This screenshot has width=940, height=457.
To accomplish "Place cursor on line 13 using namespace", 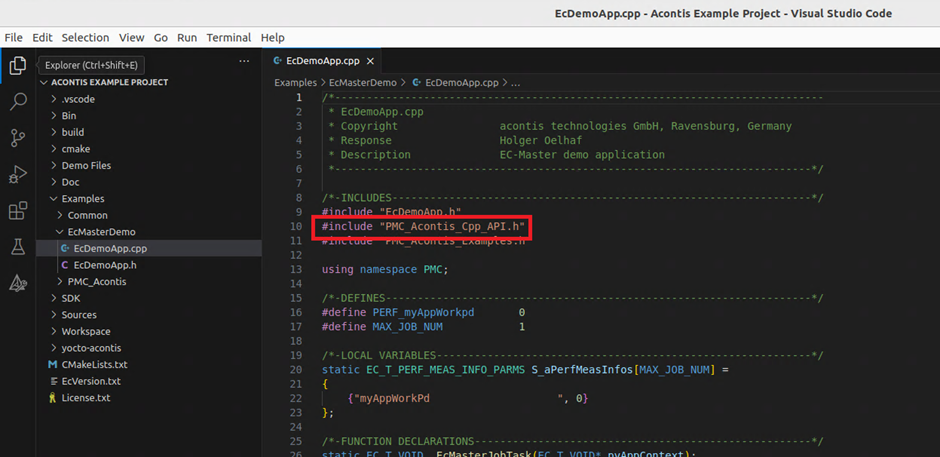I will pos(385,269).
